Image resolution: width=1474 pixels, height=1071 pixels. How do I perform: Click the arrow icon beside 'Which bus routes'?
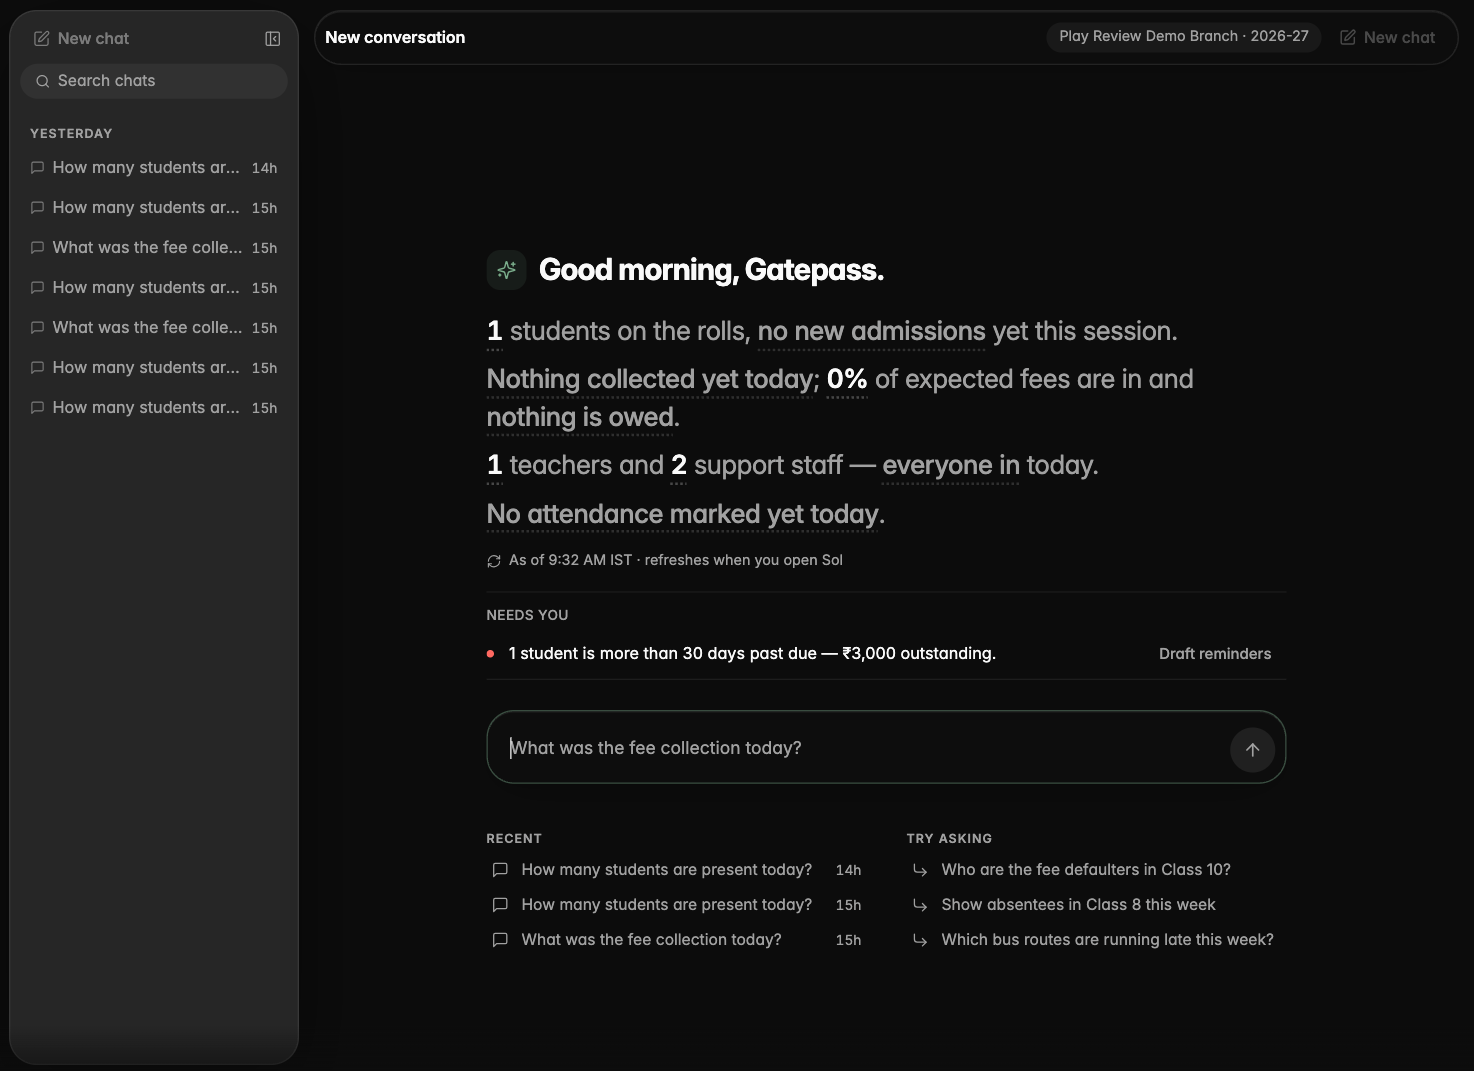tap(920, 941)
